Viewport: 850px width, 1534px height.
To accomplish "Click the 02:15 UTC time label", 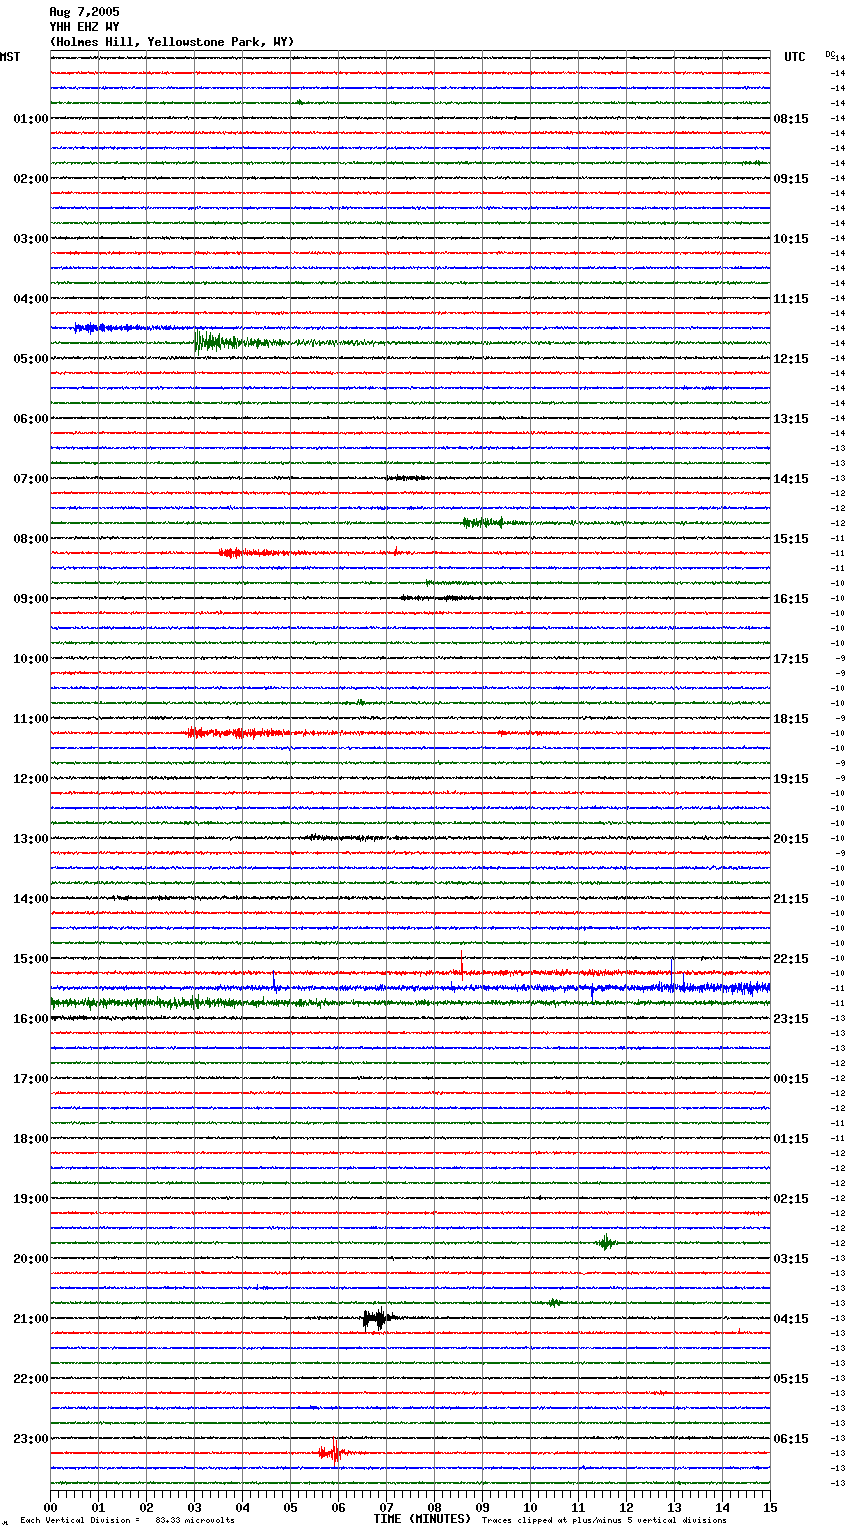I will tap(791, 1199).
